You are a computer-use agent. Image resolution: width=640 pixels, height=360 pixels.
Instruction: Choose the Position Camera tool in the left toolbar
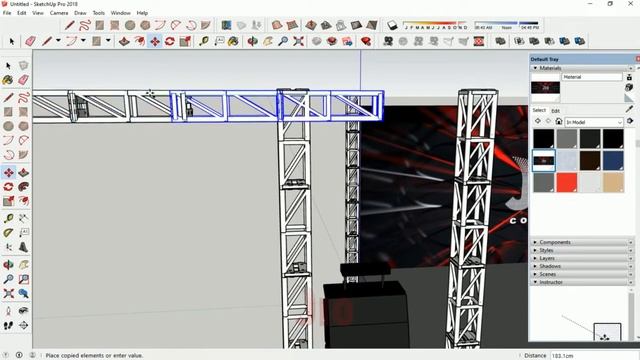click(x=8, y=311)
